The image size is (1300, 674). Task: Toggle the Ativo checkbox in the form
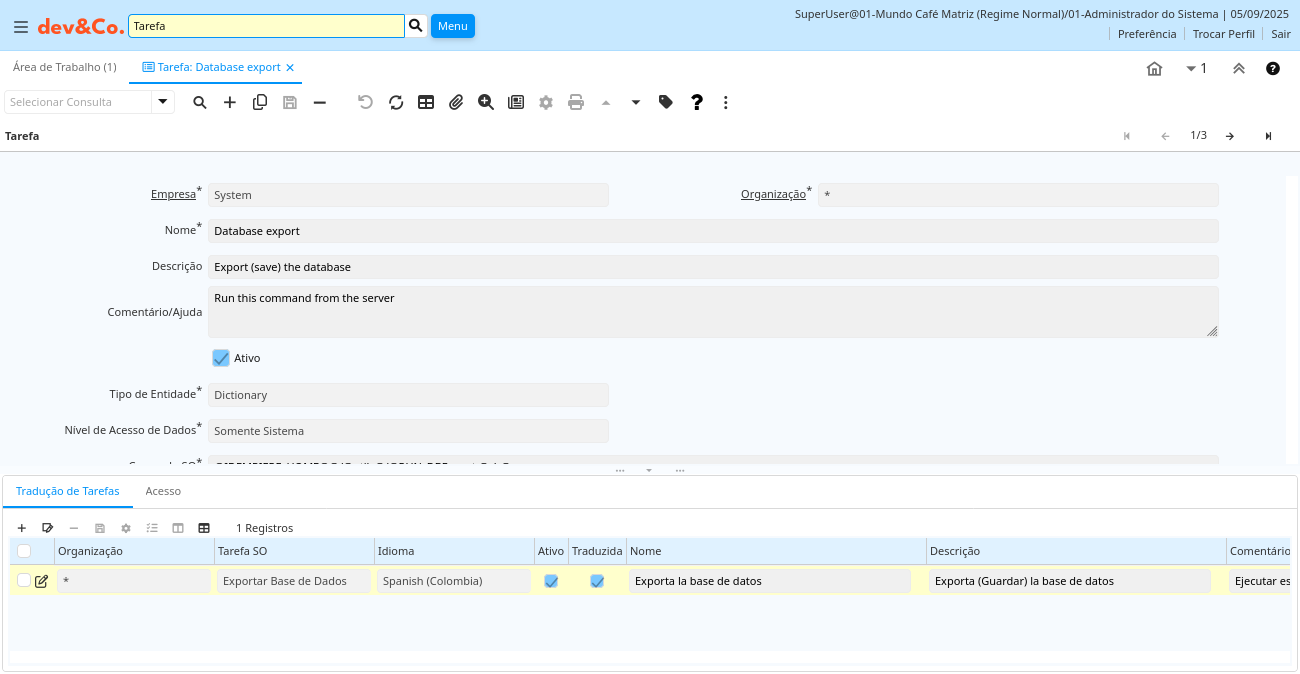(x=221, y=358)
